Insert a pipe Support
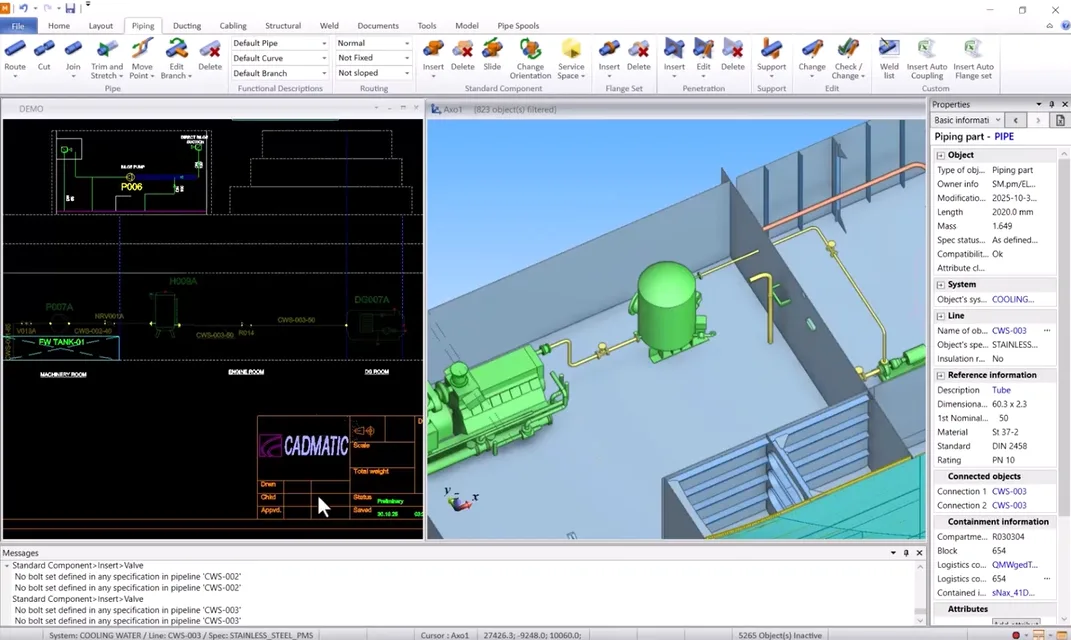The image size is (1071, 640). 771,56
